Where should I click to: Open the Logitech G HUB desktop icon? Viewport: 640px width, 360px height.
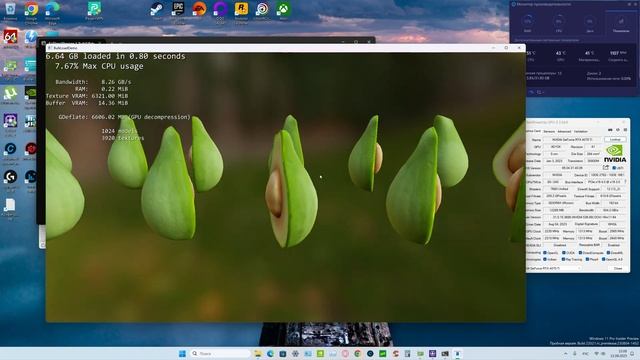10,178
